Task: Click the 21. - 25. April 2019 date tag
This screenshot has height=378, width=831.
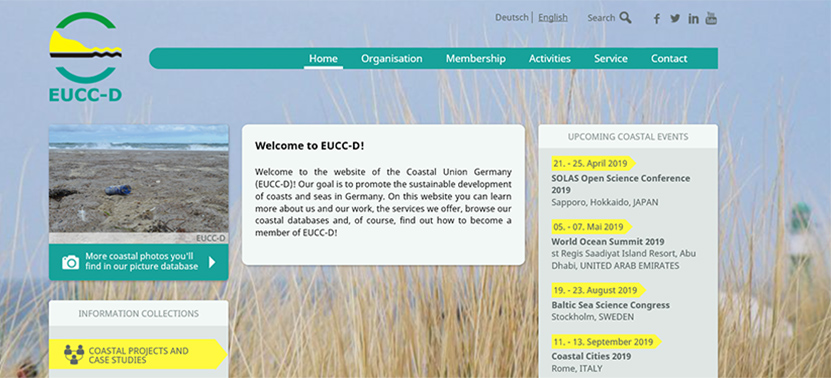Action: coord(593,163)
